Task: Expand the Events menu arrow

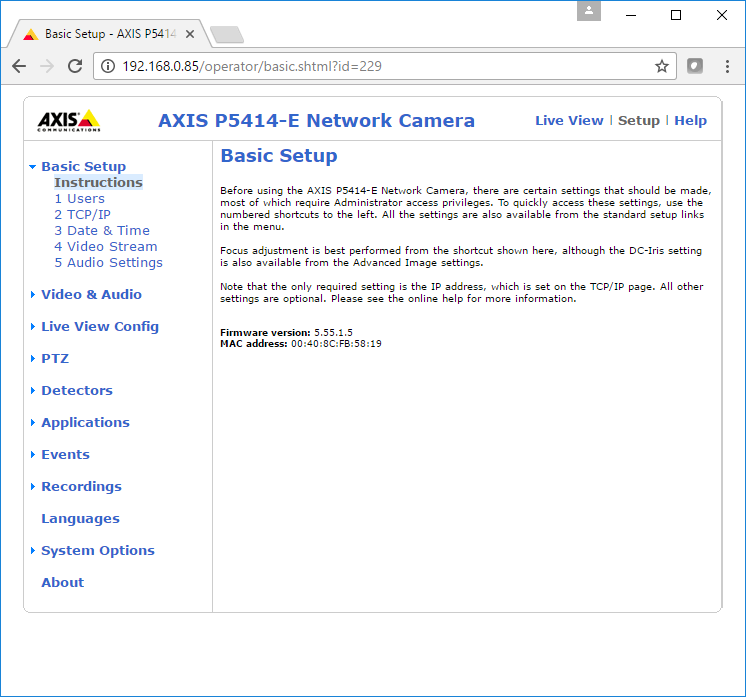Action: click(x=32, y=454)
